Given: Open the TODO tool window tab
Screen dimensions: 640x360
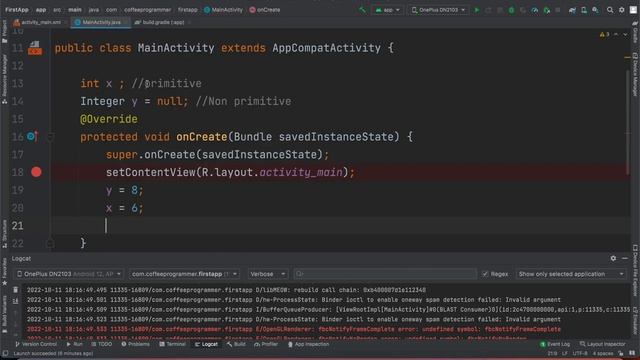Looking at the screenshot, I should coord(102,344).
